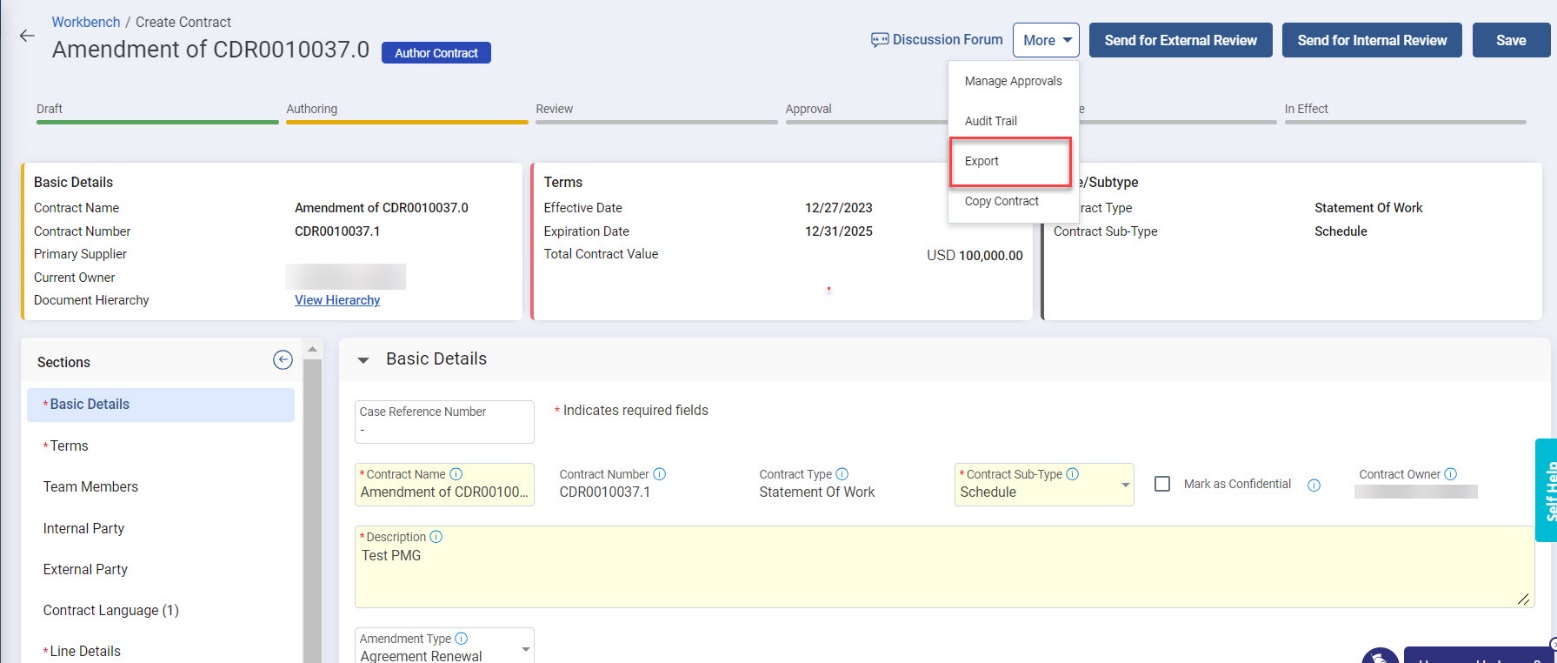Open the More dropdown menu

[x=1047, y=40]
